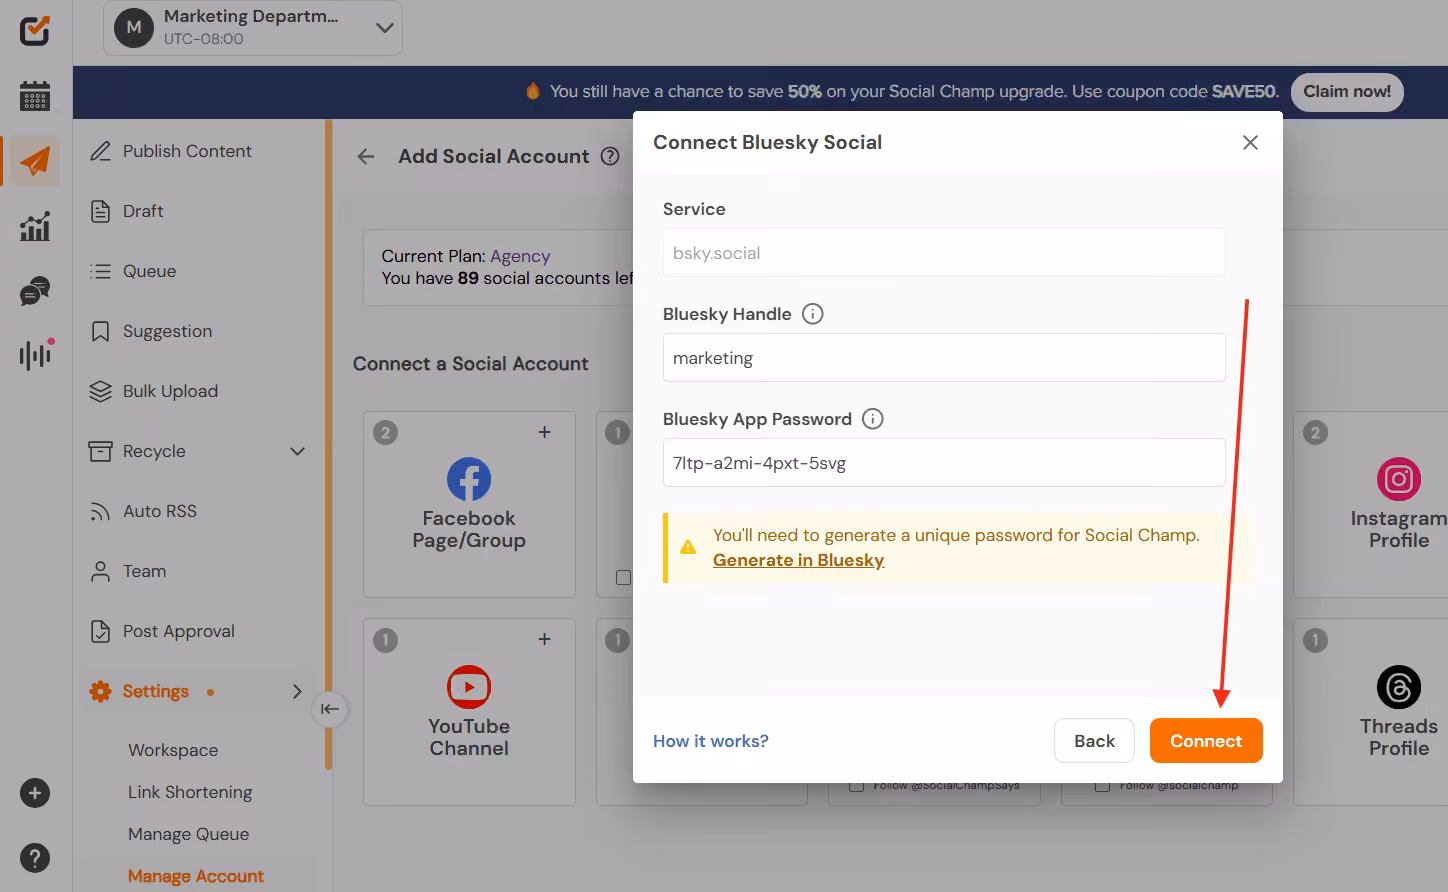
Task: Close the Connect Bluesky Social dialog
Action: [x=1250, y=143]
